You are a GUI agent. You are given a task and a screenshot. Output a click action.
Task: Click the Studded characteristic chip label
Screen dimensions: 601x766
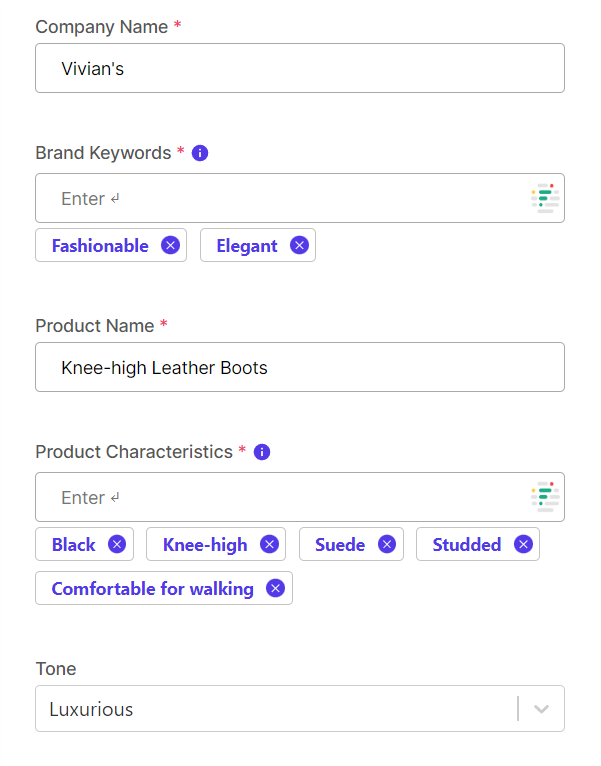[466, 544]
